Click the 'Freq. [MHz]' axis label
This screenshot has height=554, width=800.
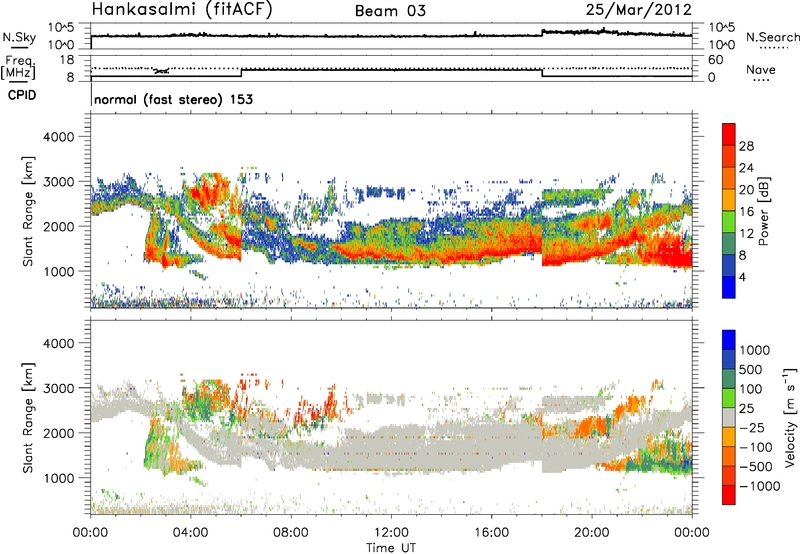pos(19,67)
